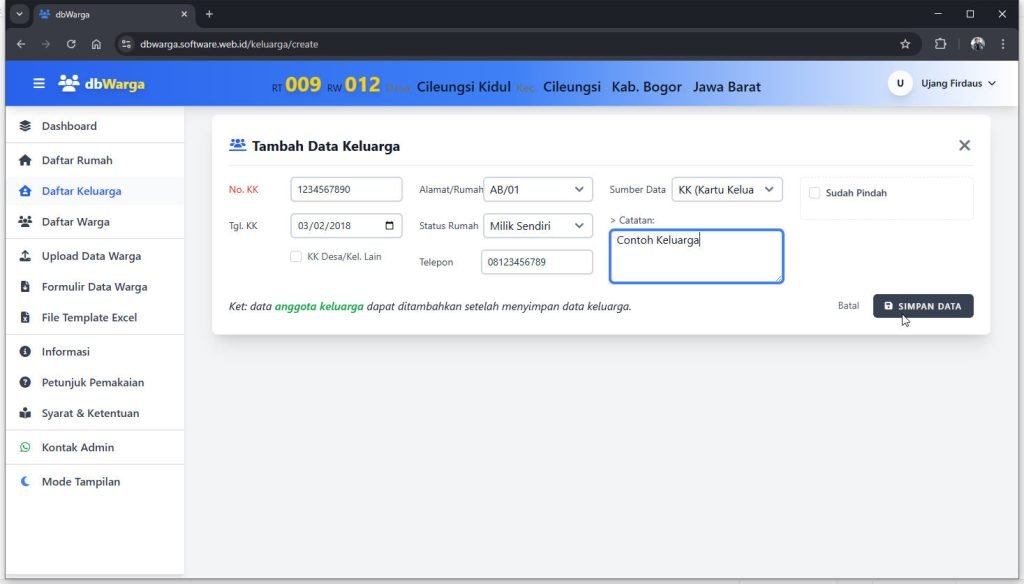1024x584 pixels.
Task: Tick the Sudah Pindah checkbox
Action: tap(814, 193)
